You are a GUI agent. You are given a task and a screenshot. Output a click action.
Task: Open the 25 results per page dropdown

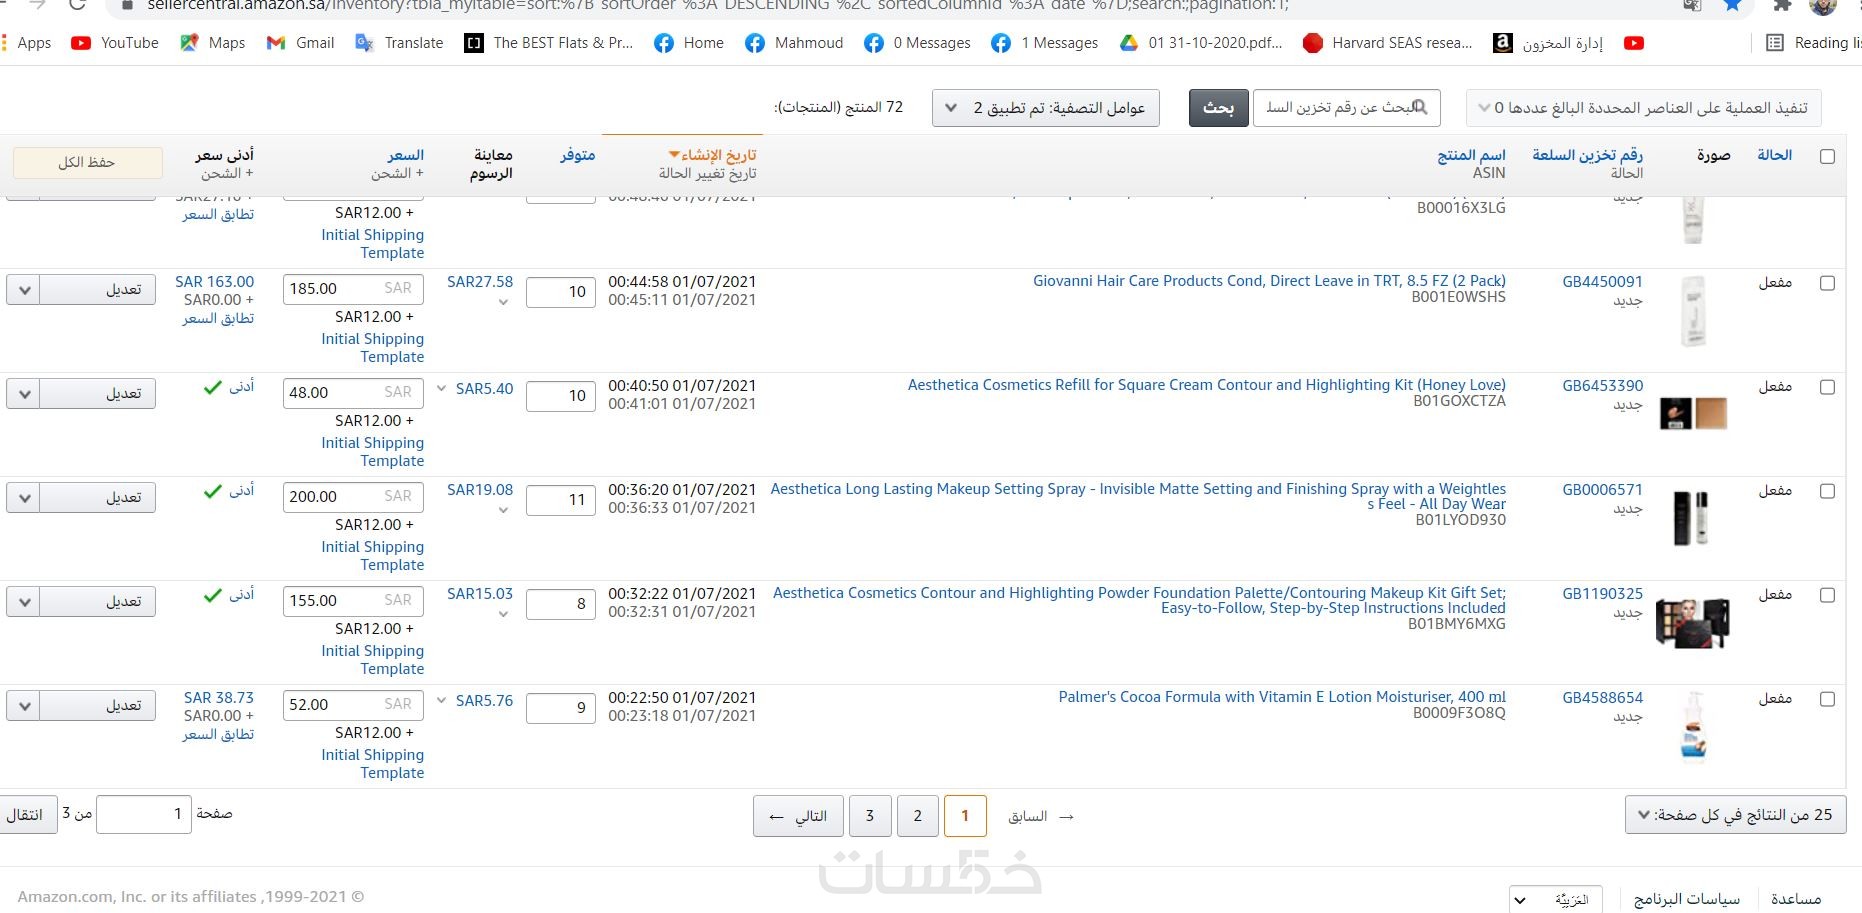click(1736, 815)
